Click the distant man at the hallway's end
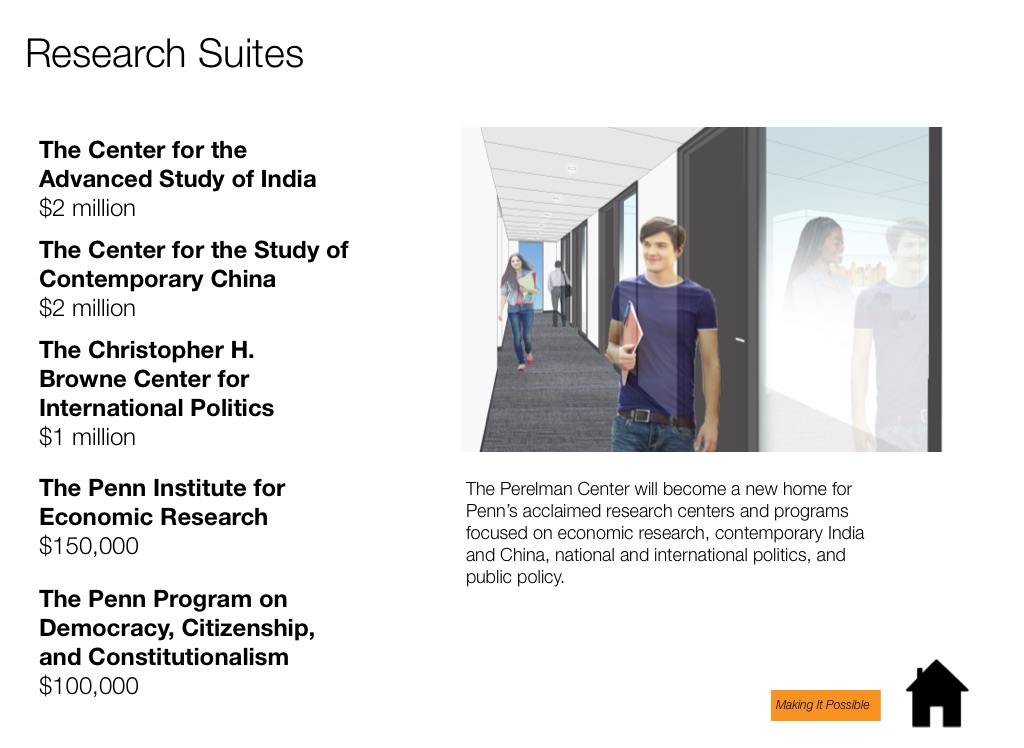This screenshot has height=748, width=1024. [556, 292]
